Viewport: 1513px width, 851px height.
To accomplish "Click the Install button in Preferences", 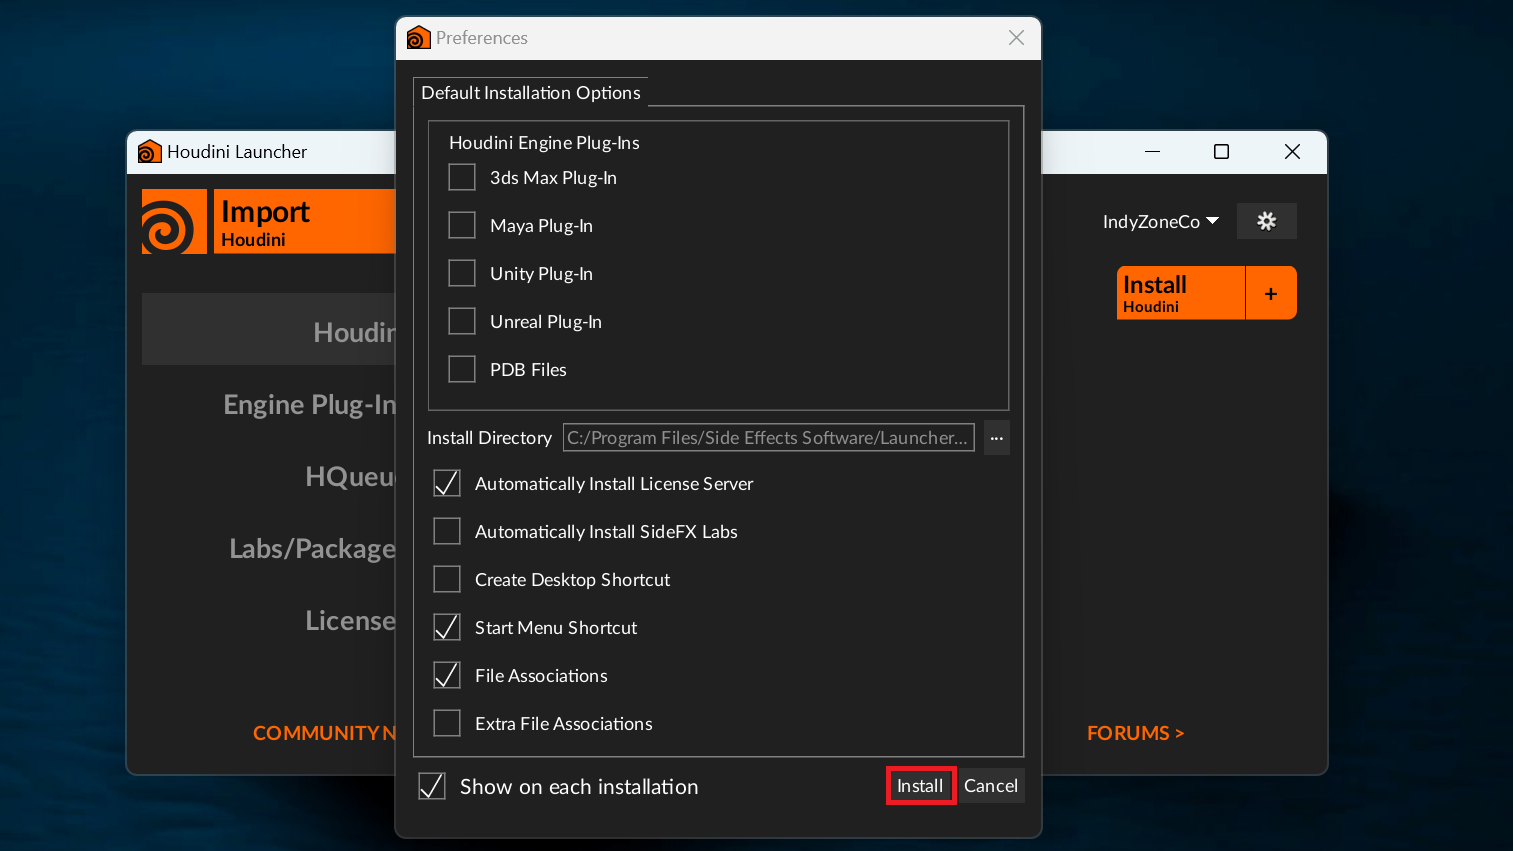I will tap(920, 786).
